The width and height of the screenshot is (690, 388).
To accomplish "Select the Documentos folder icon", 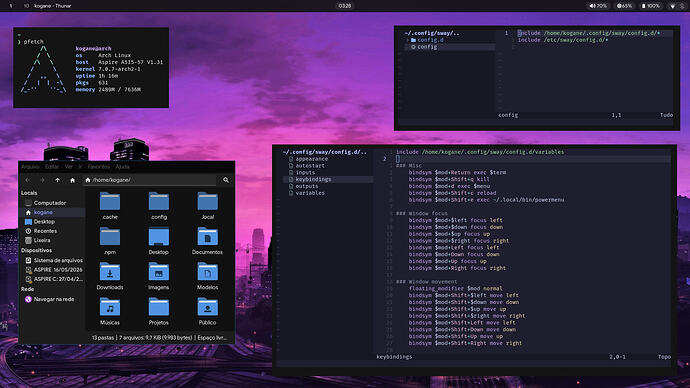I will click(208, 236).
